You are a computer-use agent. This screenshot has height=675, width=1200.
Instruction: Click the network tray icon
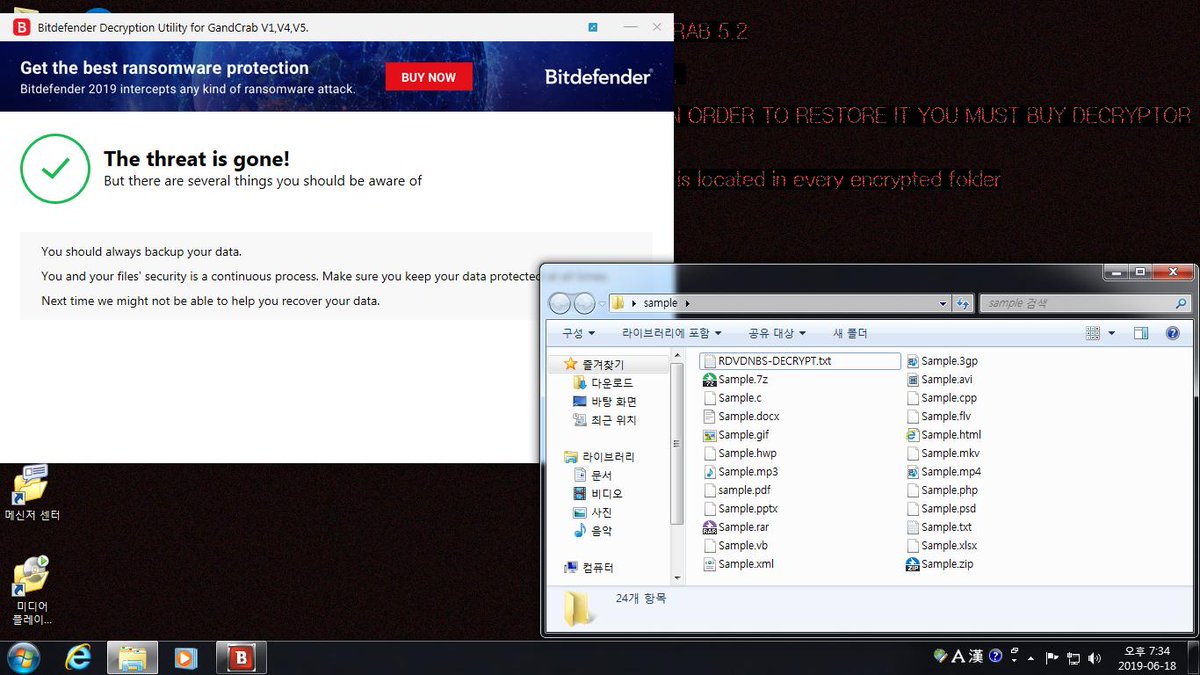pos(1073,658)
